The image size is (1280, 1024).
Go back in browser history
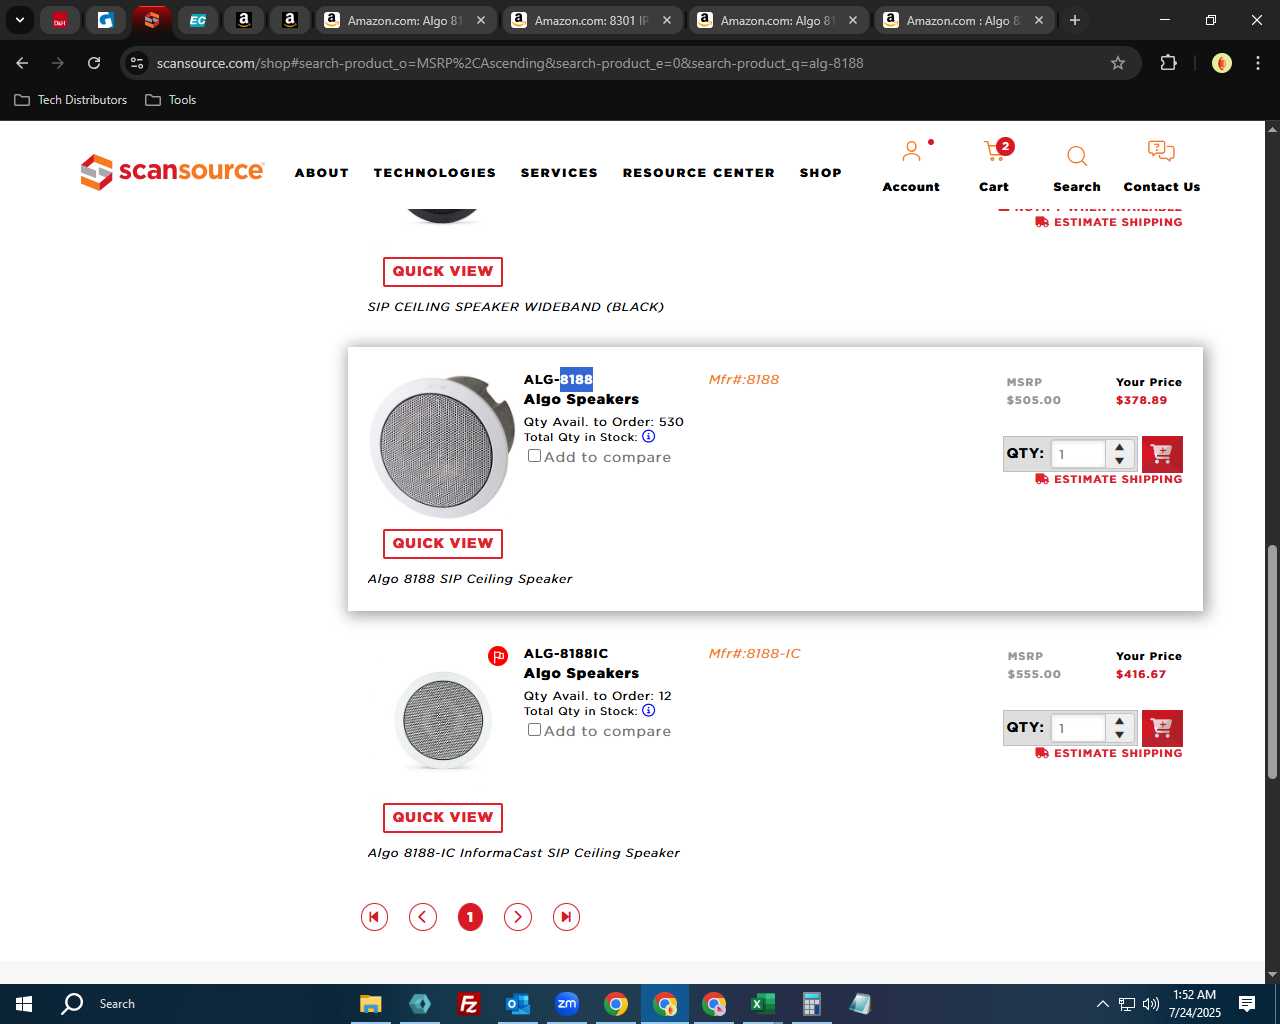point(22,63)
